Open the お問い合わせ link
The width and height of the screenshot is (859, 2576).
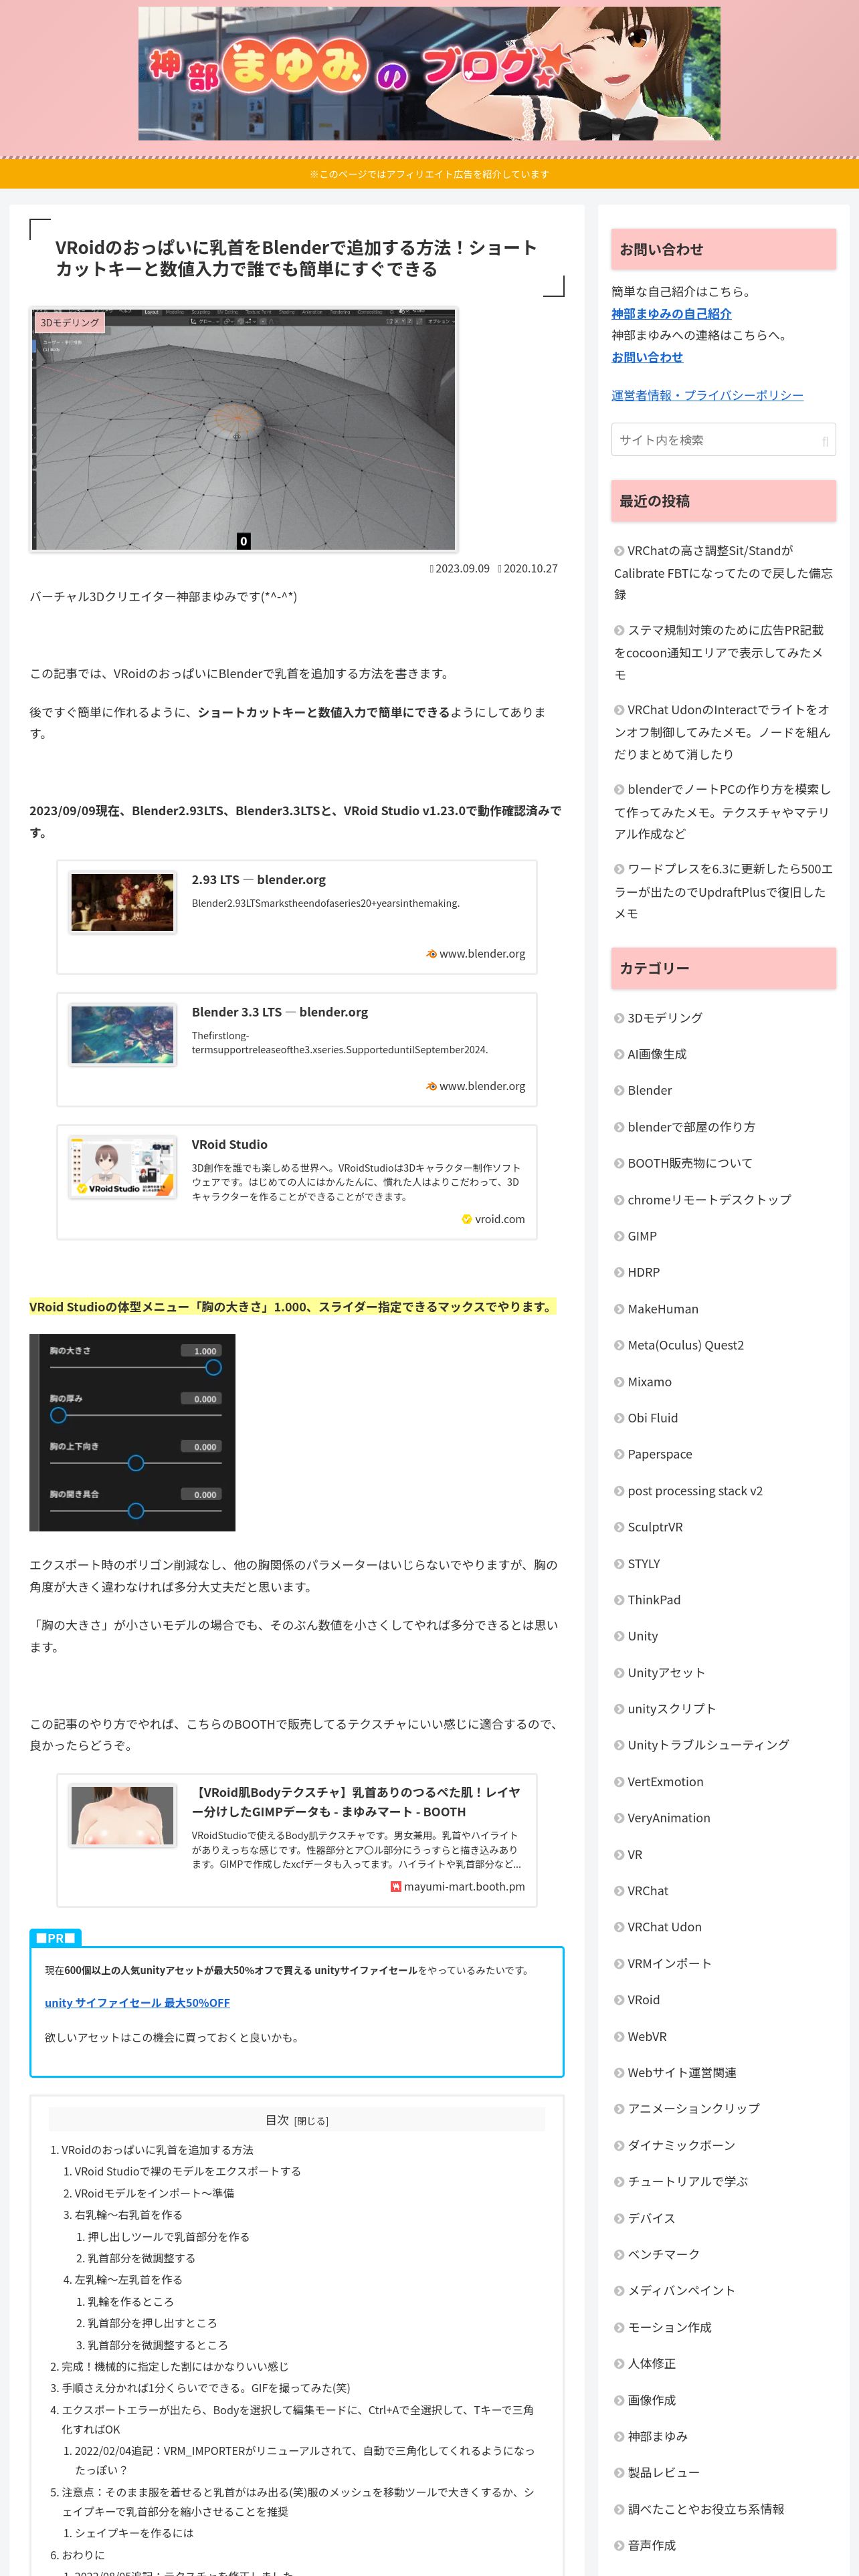click(647, 357)
